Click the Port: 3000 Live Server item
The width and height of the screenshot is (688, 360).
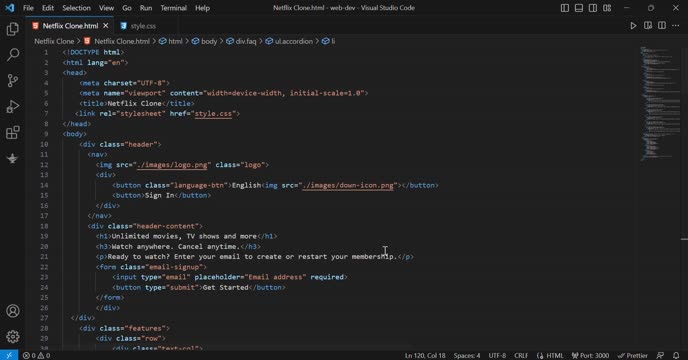click(x=590, y=355)
